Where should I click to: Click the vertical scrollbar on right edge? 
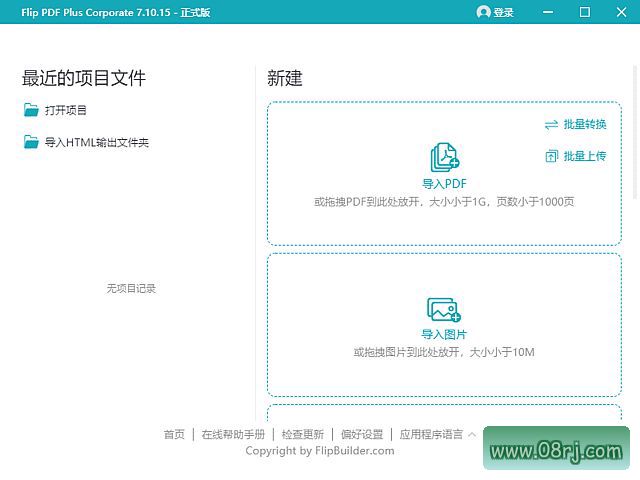(x=636, y=131)
